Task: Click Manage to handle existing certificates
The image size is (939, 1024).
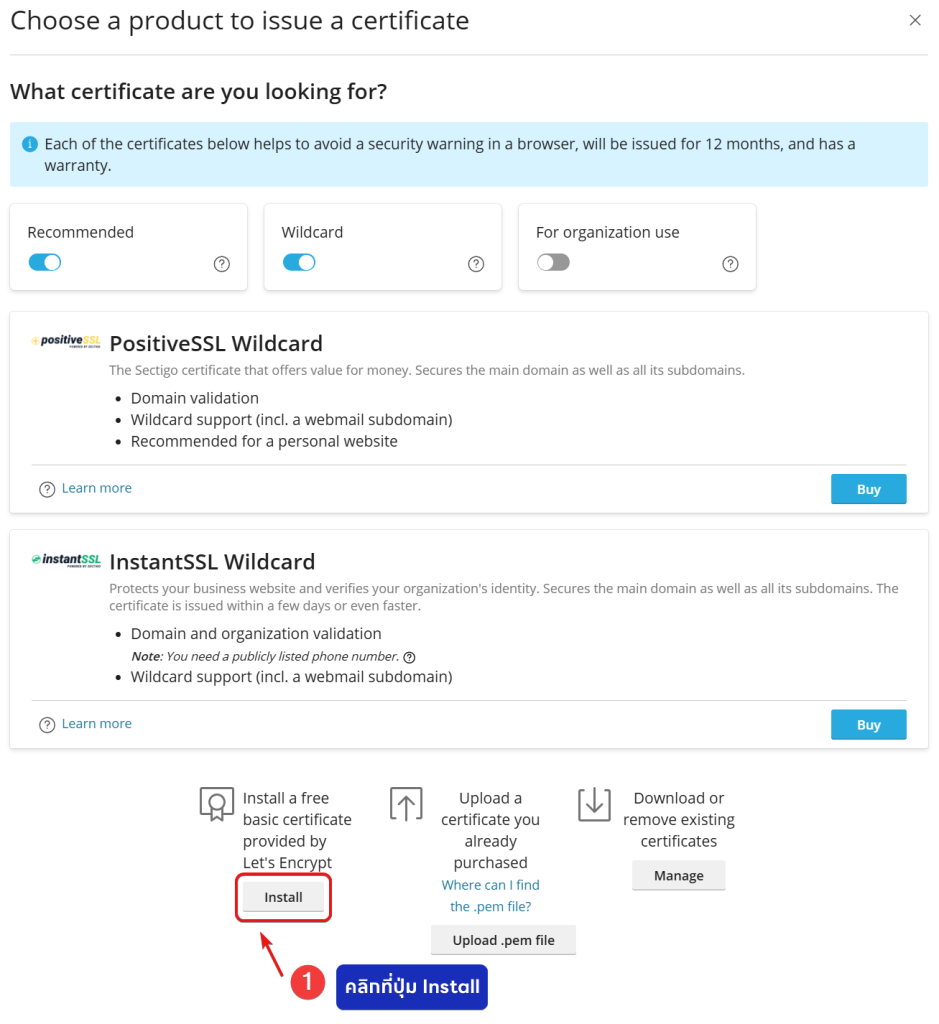Action: (x=678, y=875)
